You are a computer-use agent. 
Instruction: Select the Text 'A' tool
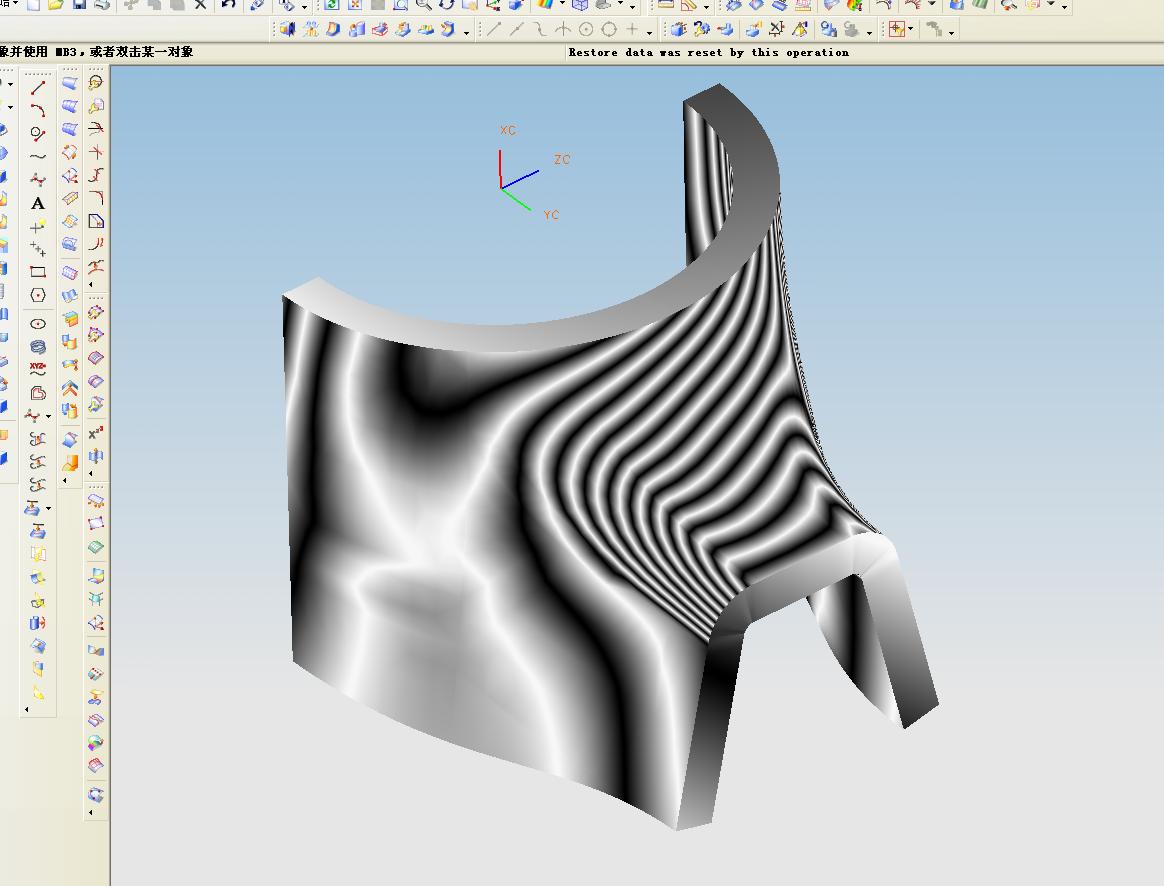(x=38, y=203)
